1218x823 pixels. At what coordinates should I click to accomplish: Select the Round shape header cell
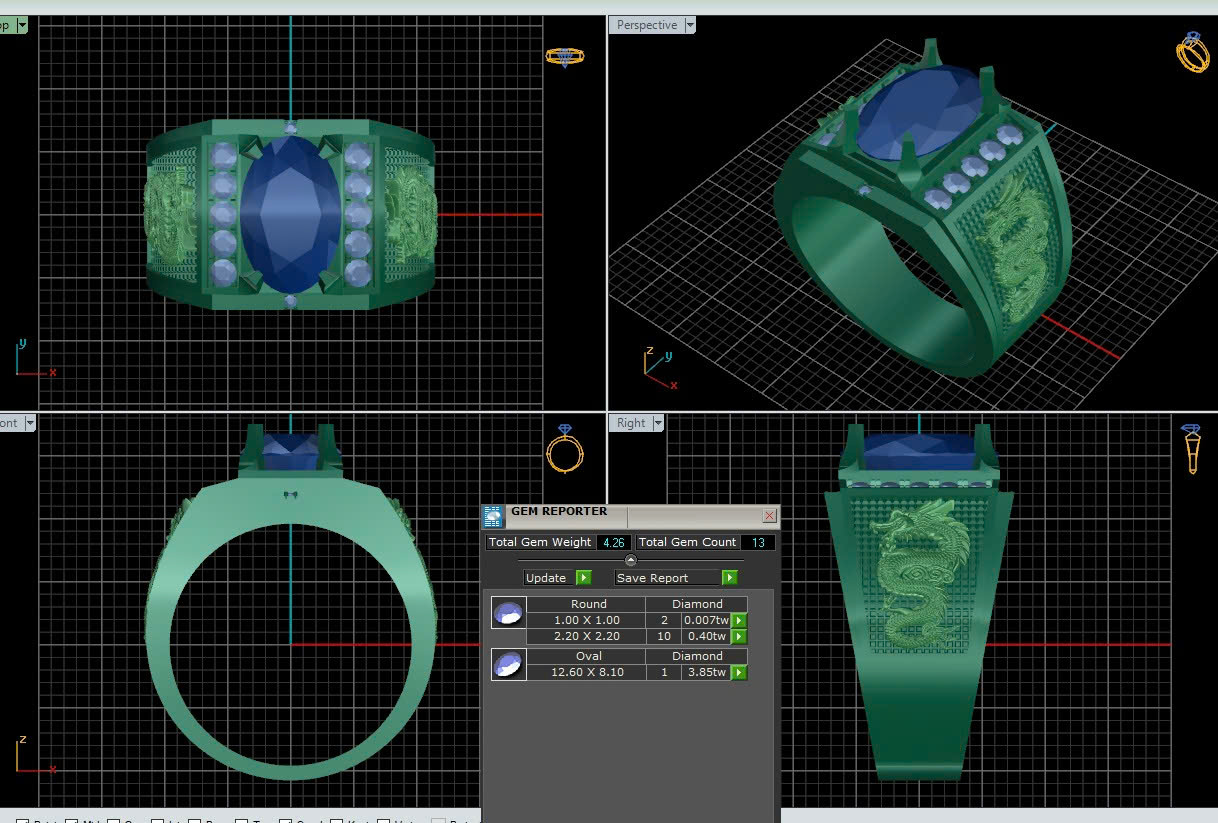tap(588, 604)
